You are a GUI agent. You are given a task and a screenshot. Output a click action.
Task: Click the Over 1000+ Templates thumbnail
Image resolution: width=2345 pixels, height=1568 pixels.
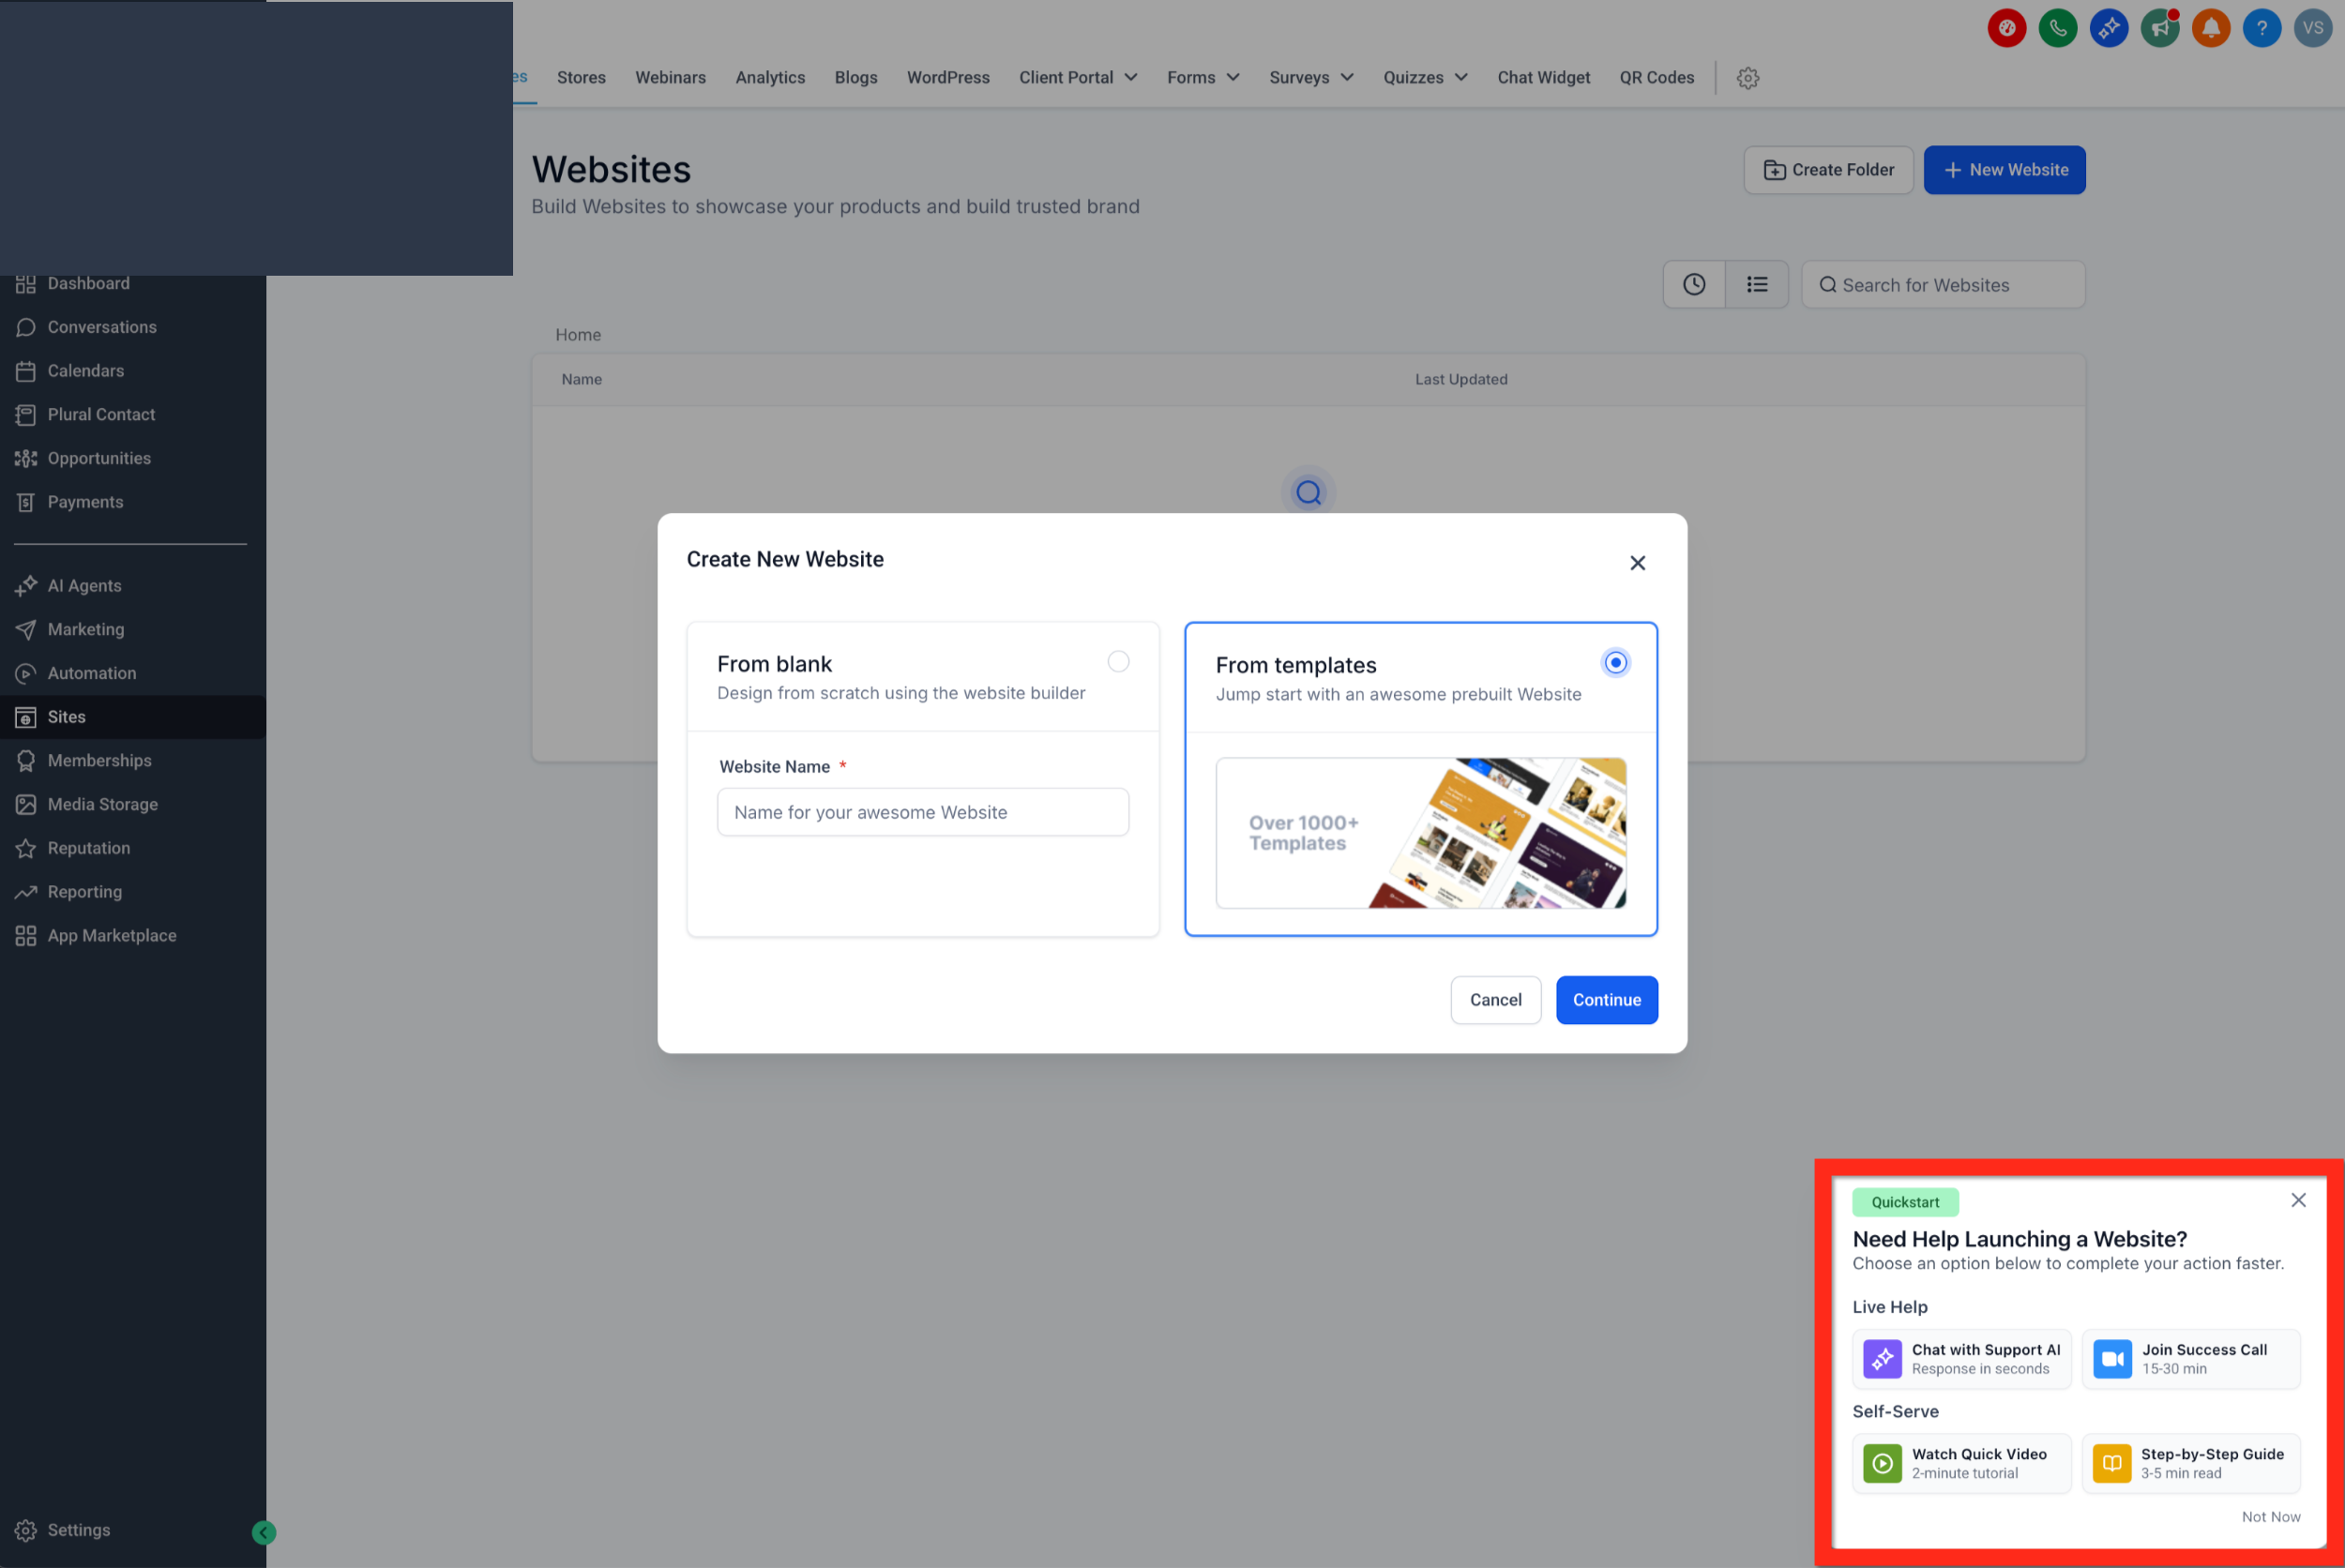point(1420,833)
